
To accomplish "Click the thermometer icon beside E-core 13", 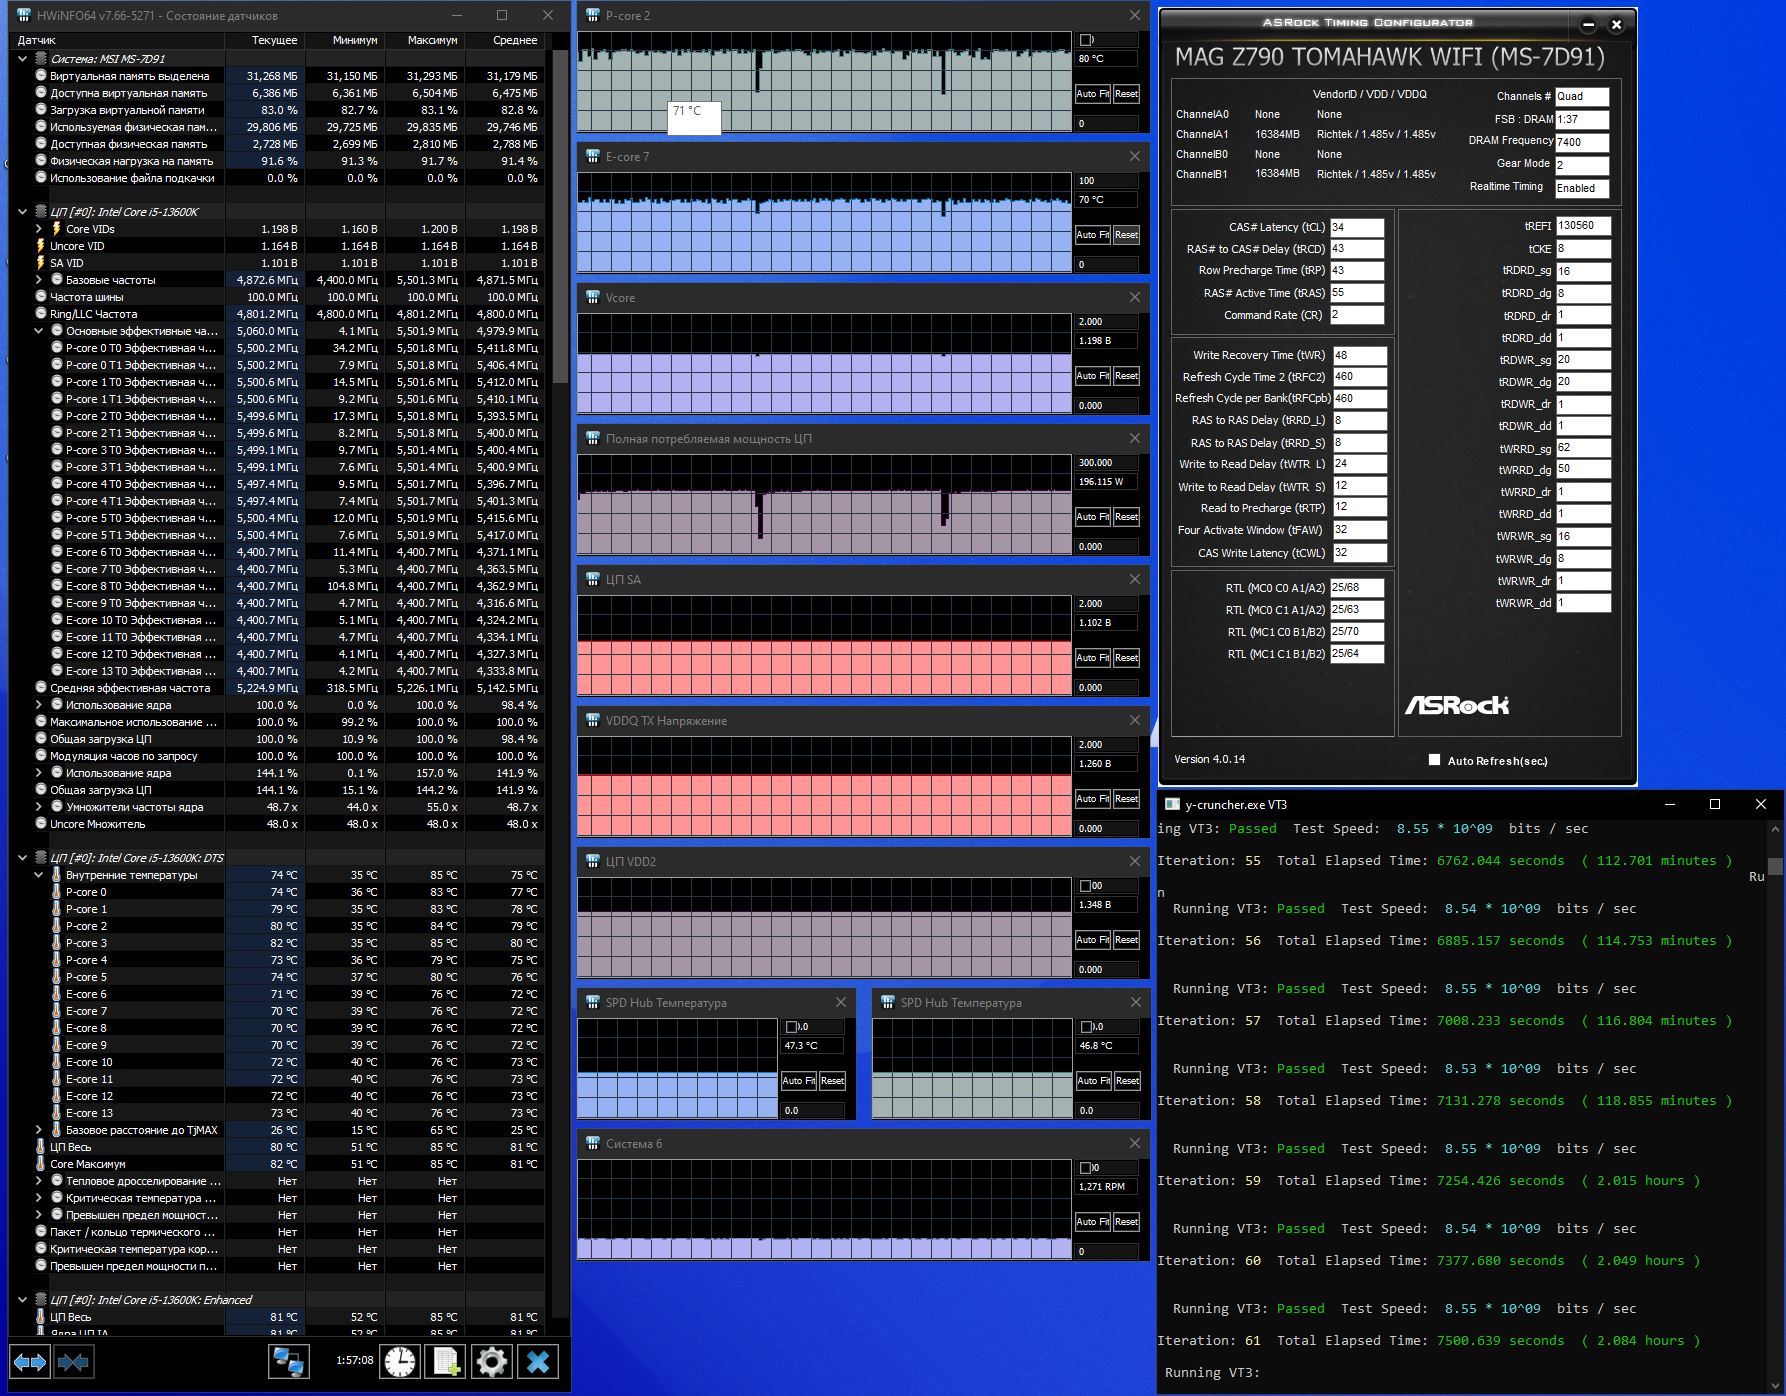I will (56, 1113).
